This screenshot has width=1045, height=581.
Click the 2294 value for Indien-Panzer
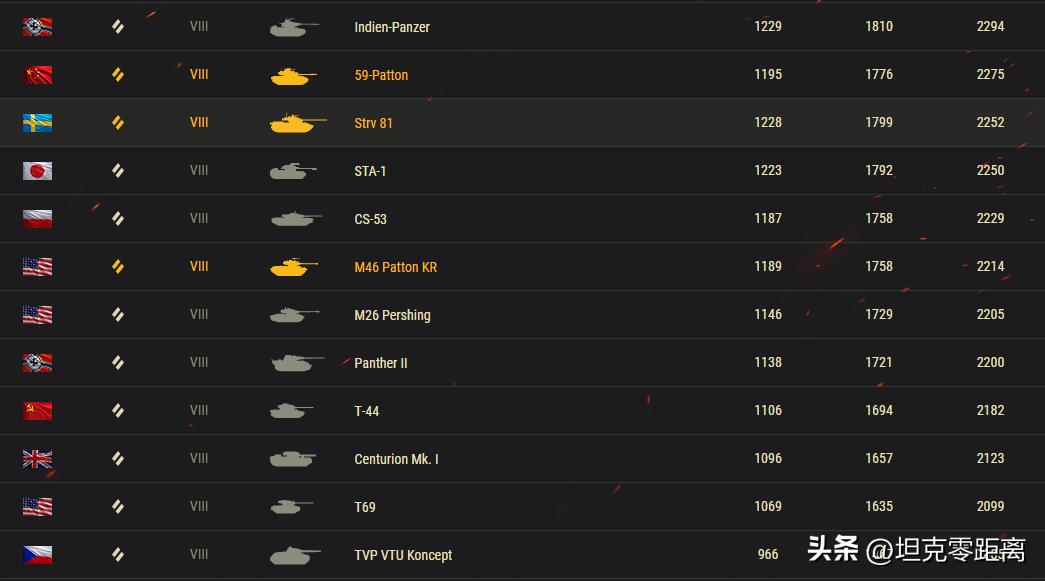point(990,27)
